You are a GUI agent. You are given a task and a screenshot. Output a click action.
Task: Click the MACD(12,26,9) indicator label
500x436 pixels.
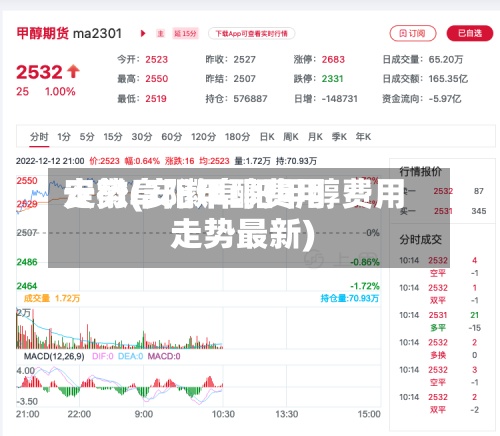54,356
